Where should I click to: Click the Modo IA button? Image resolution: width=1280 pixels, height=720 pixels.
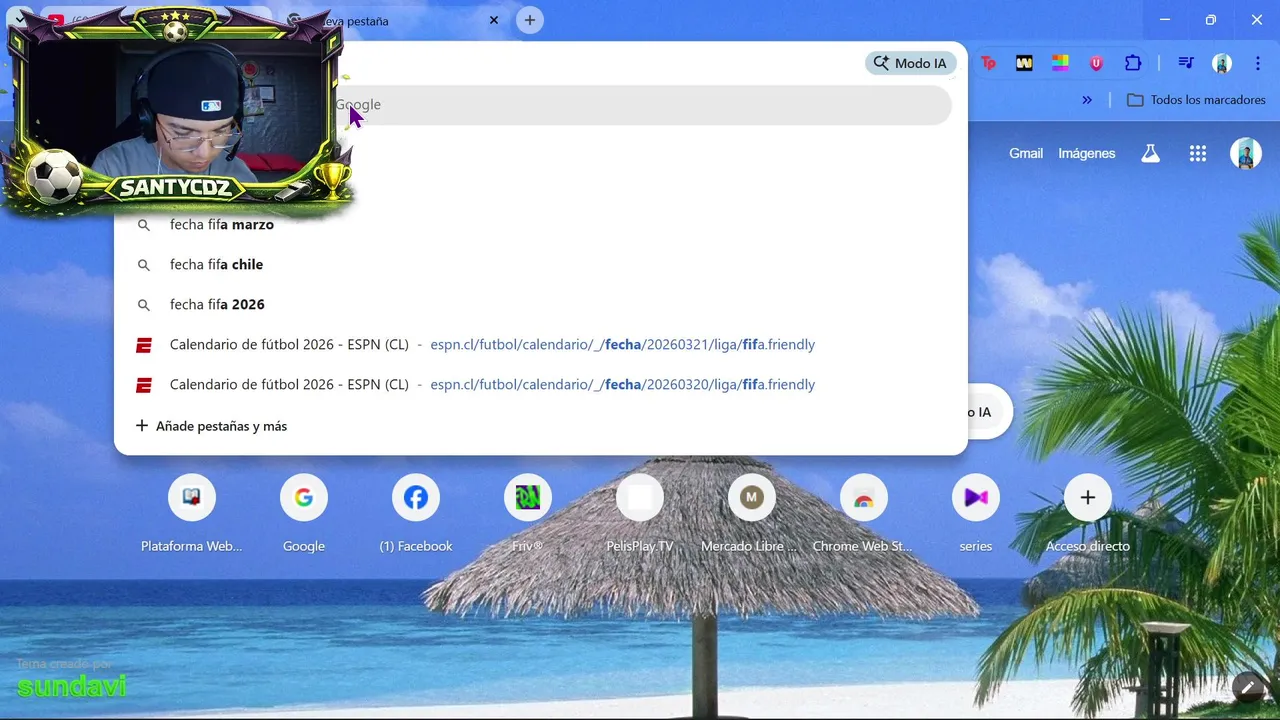click(x=910, y=63)
